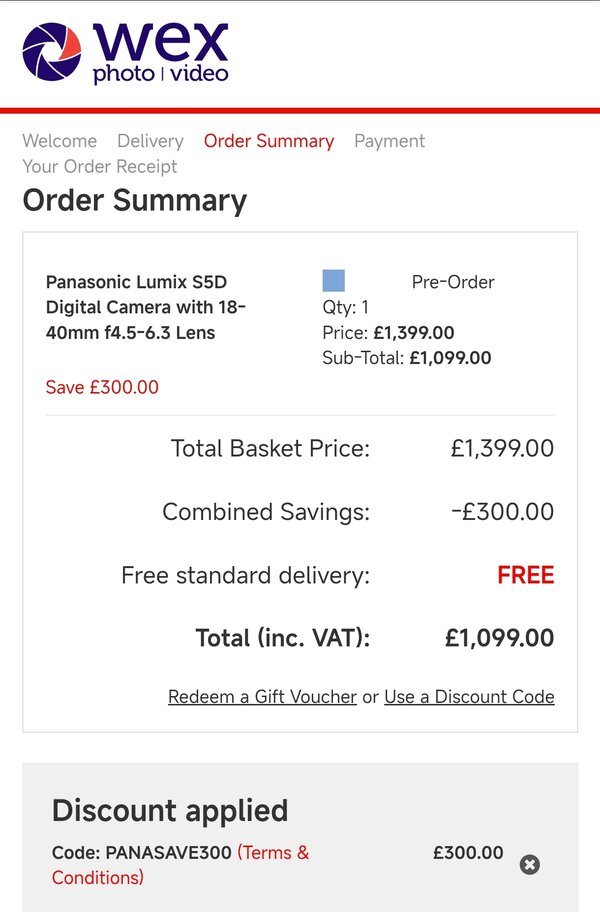
Task: Click Redeem a Gift Voucher link
Action: coord(262,697)
